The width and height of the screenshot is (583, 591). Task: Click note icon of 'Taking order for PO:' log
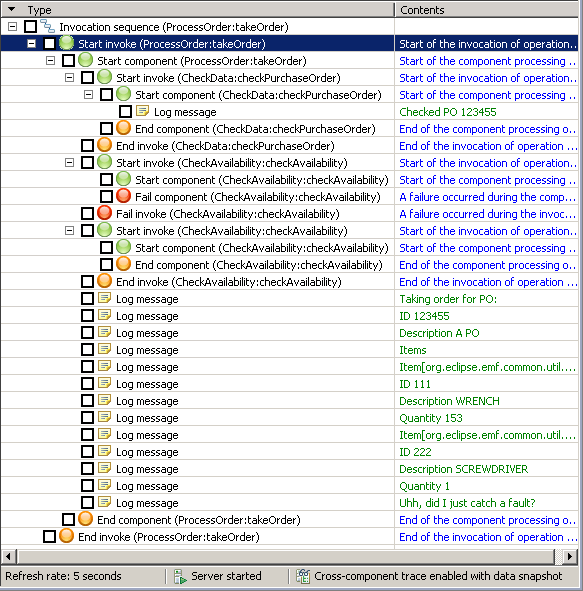point(104,298)
